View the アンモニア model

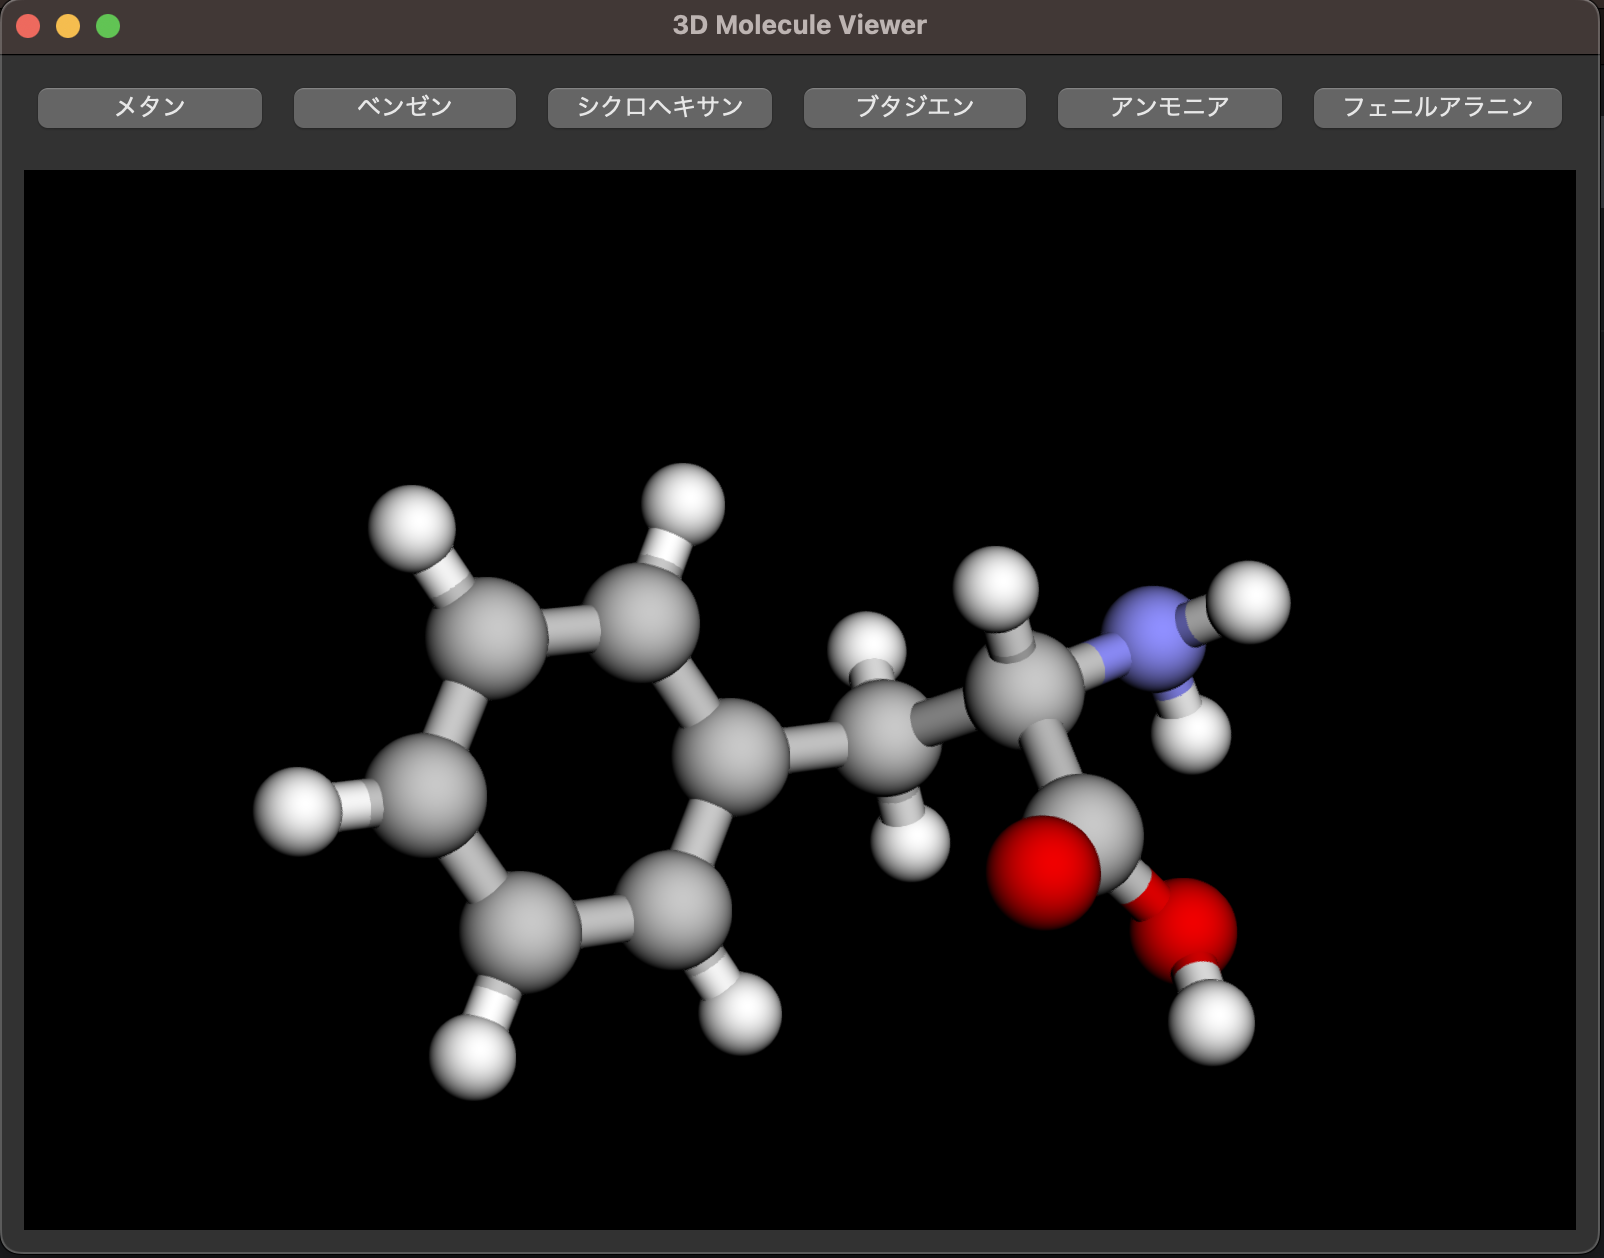point(1168,107)
